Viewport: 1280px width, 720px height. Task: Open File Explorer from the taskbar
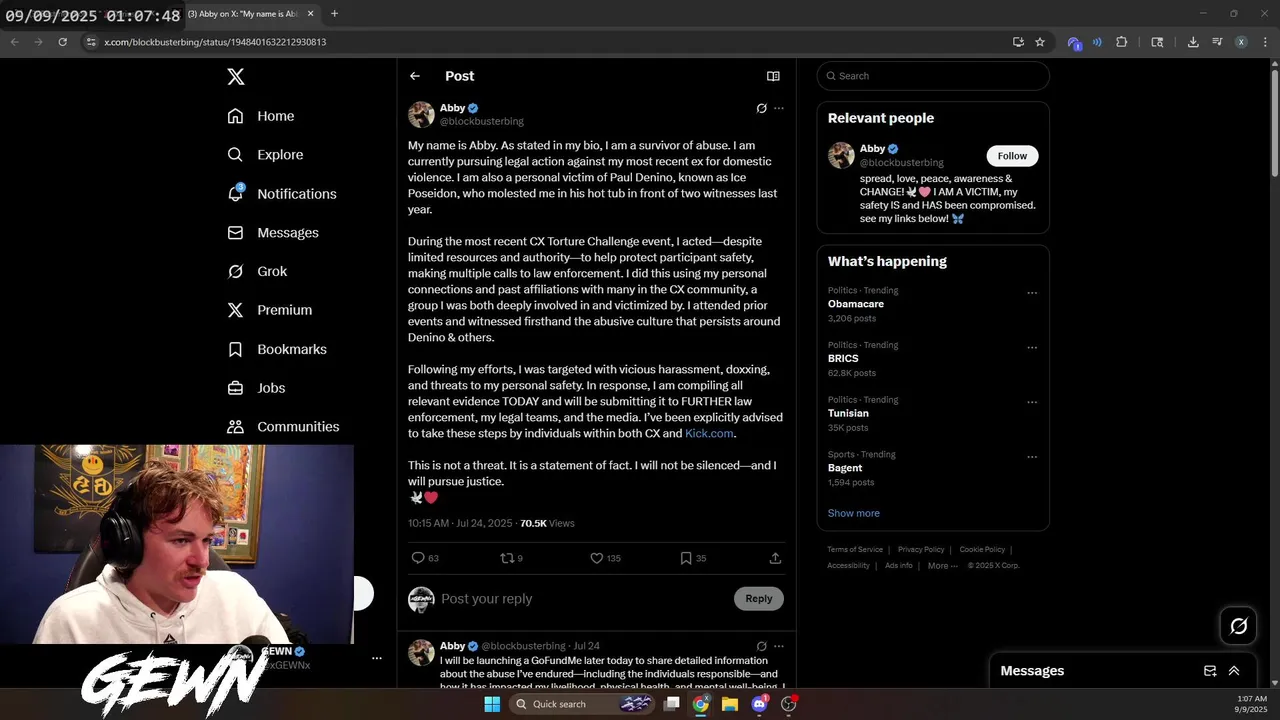click(730, 704)
